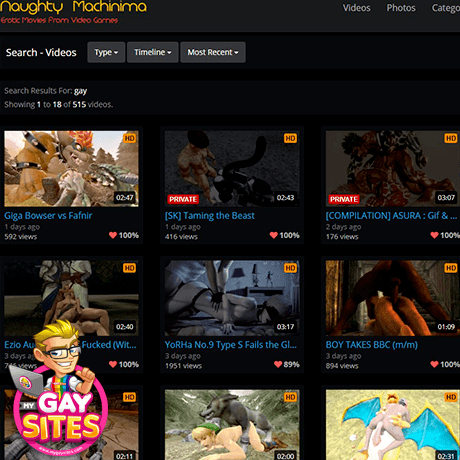Screen dimensions: 460x460
Task: Click the heart icon beside Giga Bowser's 100%
Action: point(113,235)
